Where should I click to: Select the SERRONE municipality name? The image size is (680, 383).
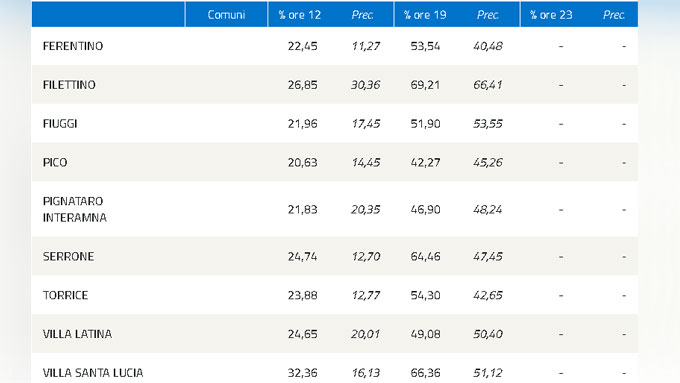click(68, 256)
